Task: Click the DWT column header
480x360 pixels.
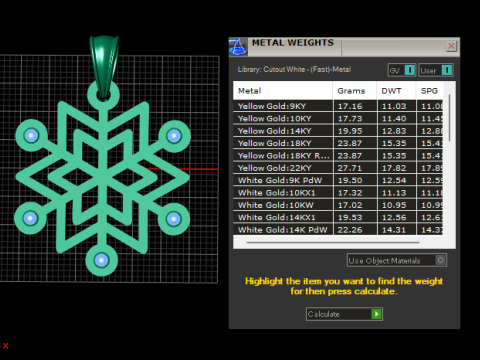Action: point(396,91)
